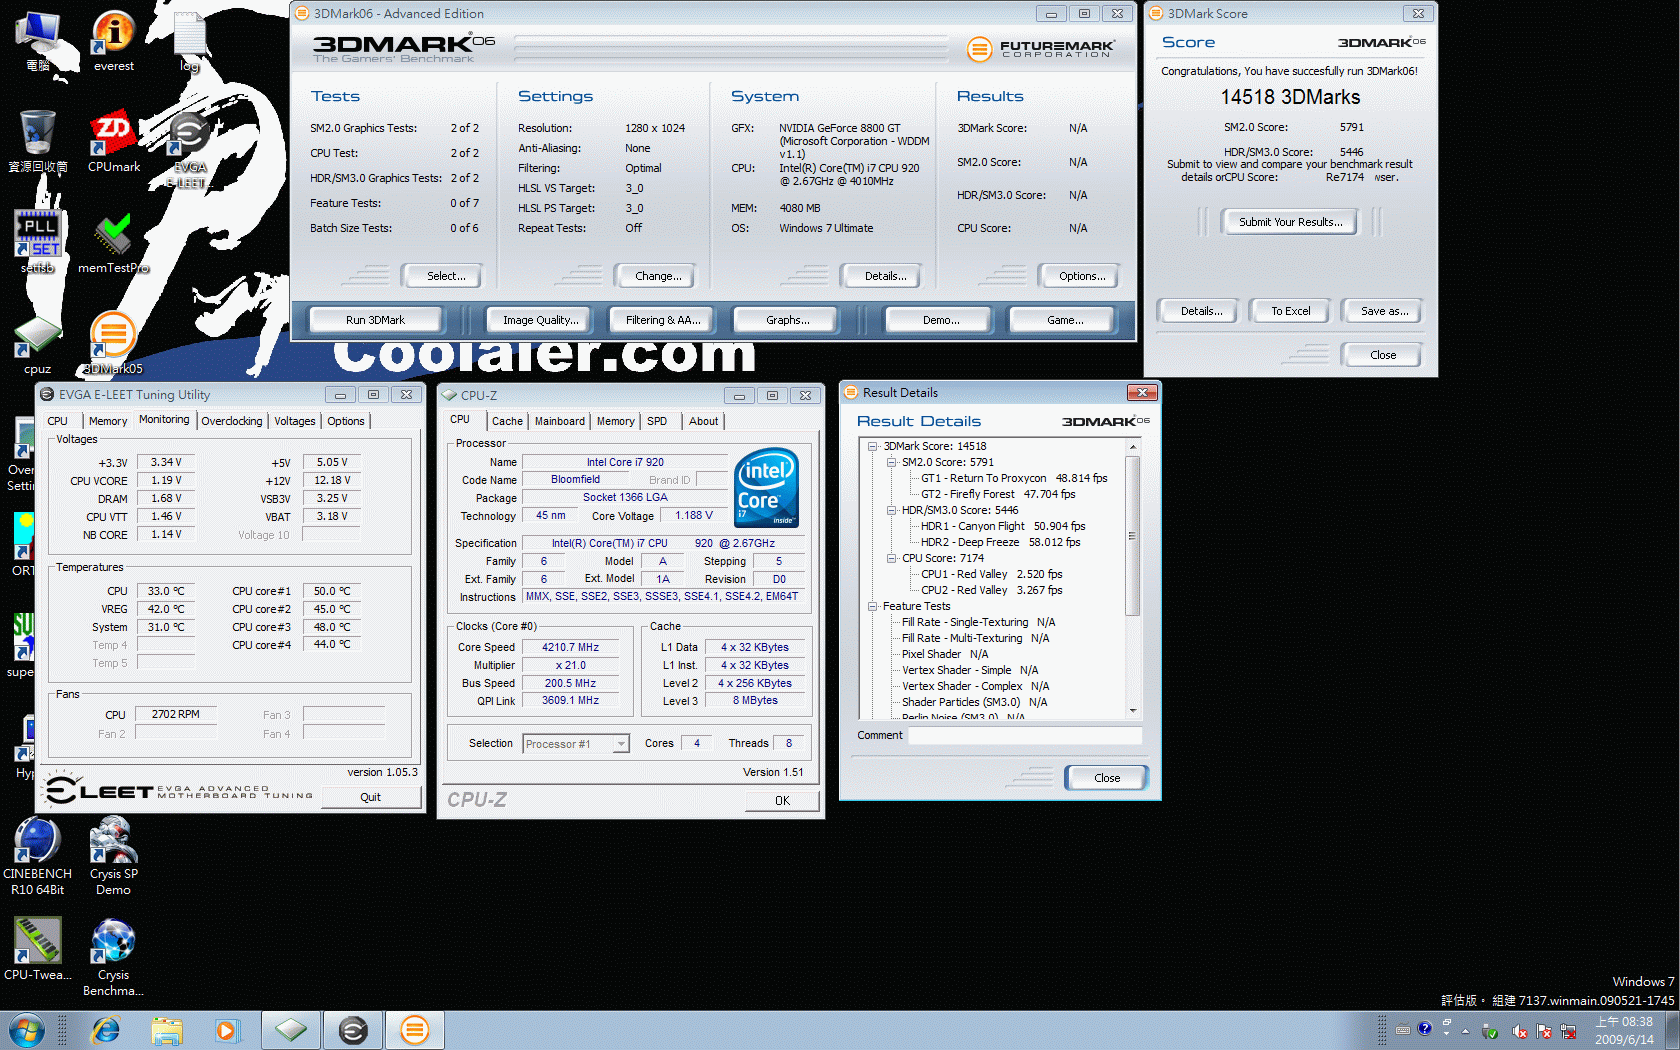Launch Internet Explorer from the taskbar
This screenshot has width=1680, height=1050.
click(105, 1030)
